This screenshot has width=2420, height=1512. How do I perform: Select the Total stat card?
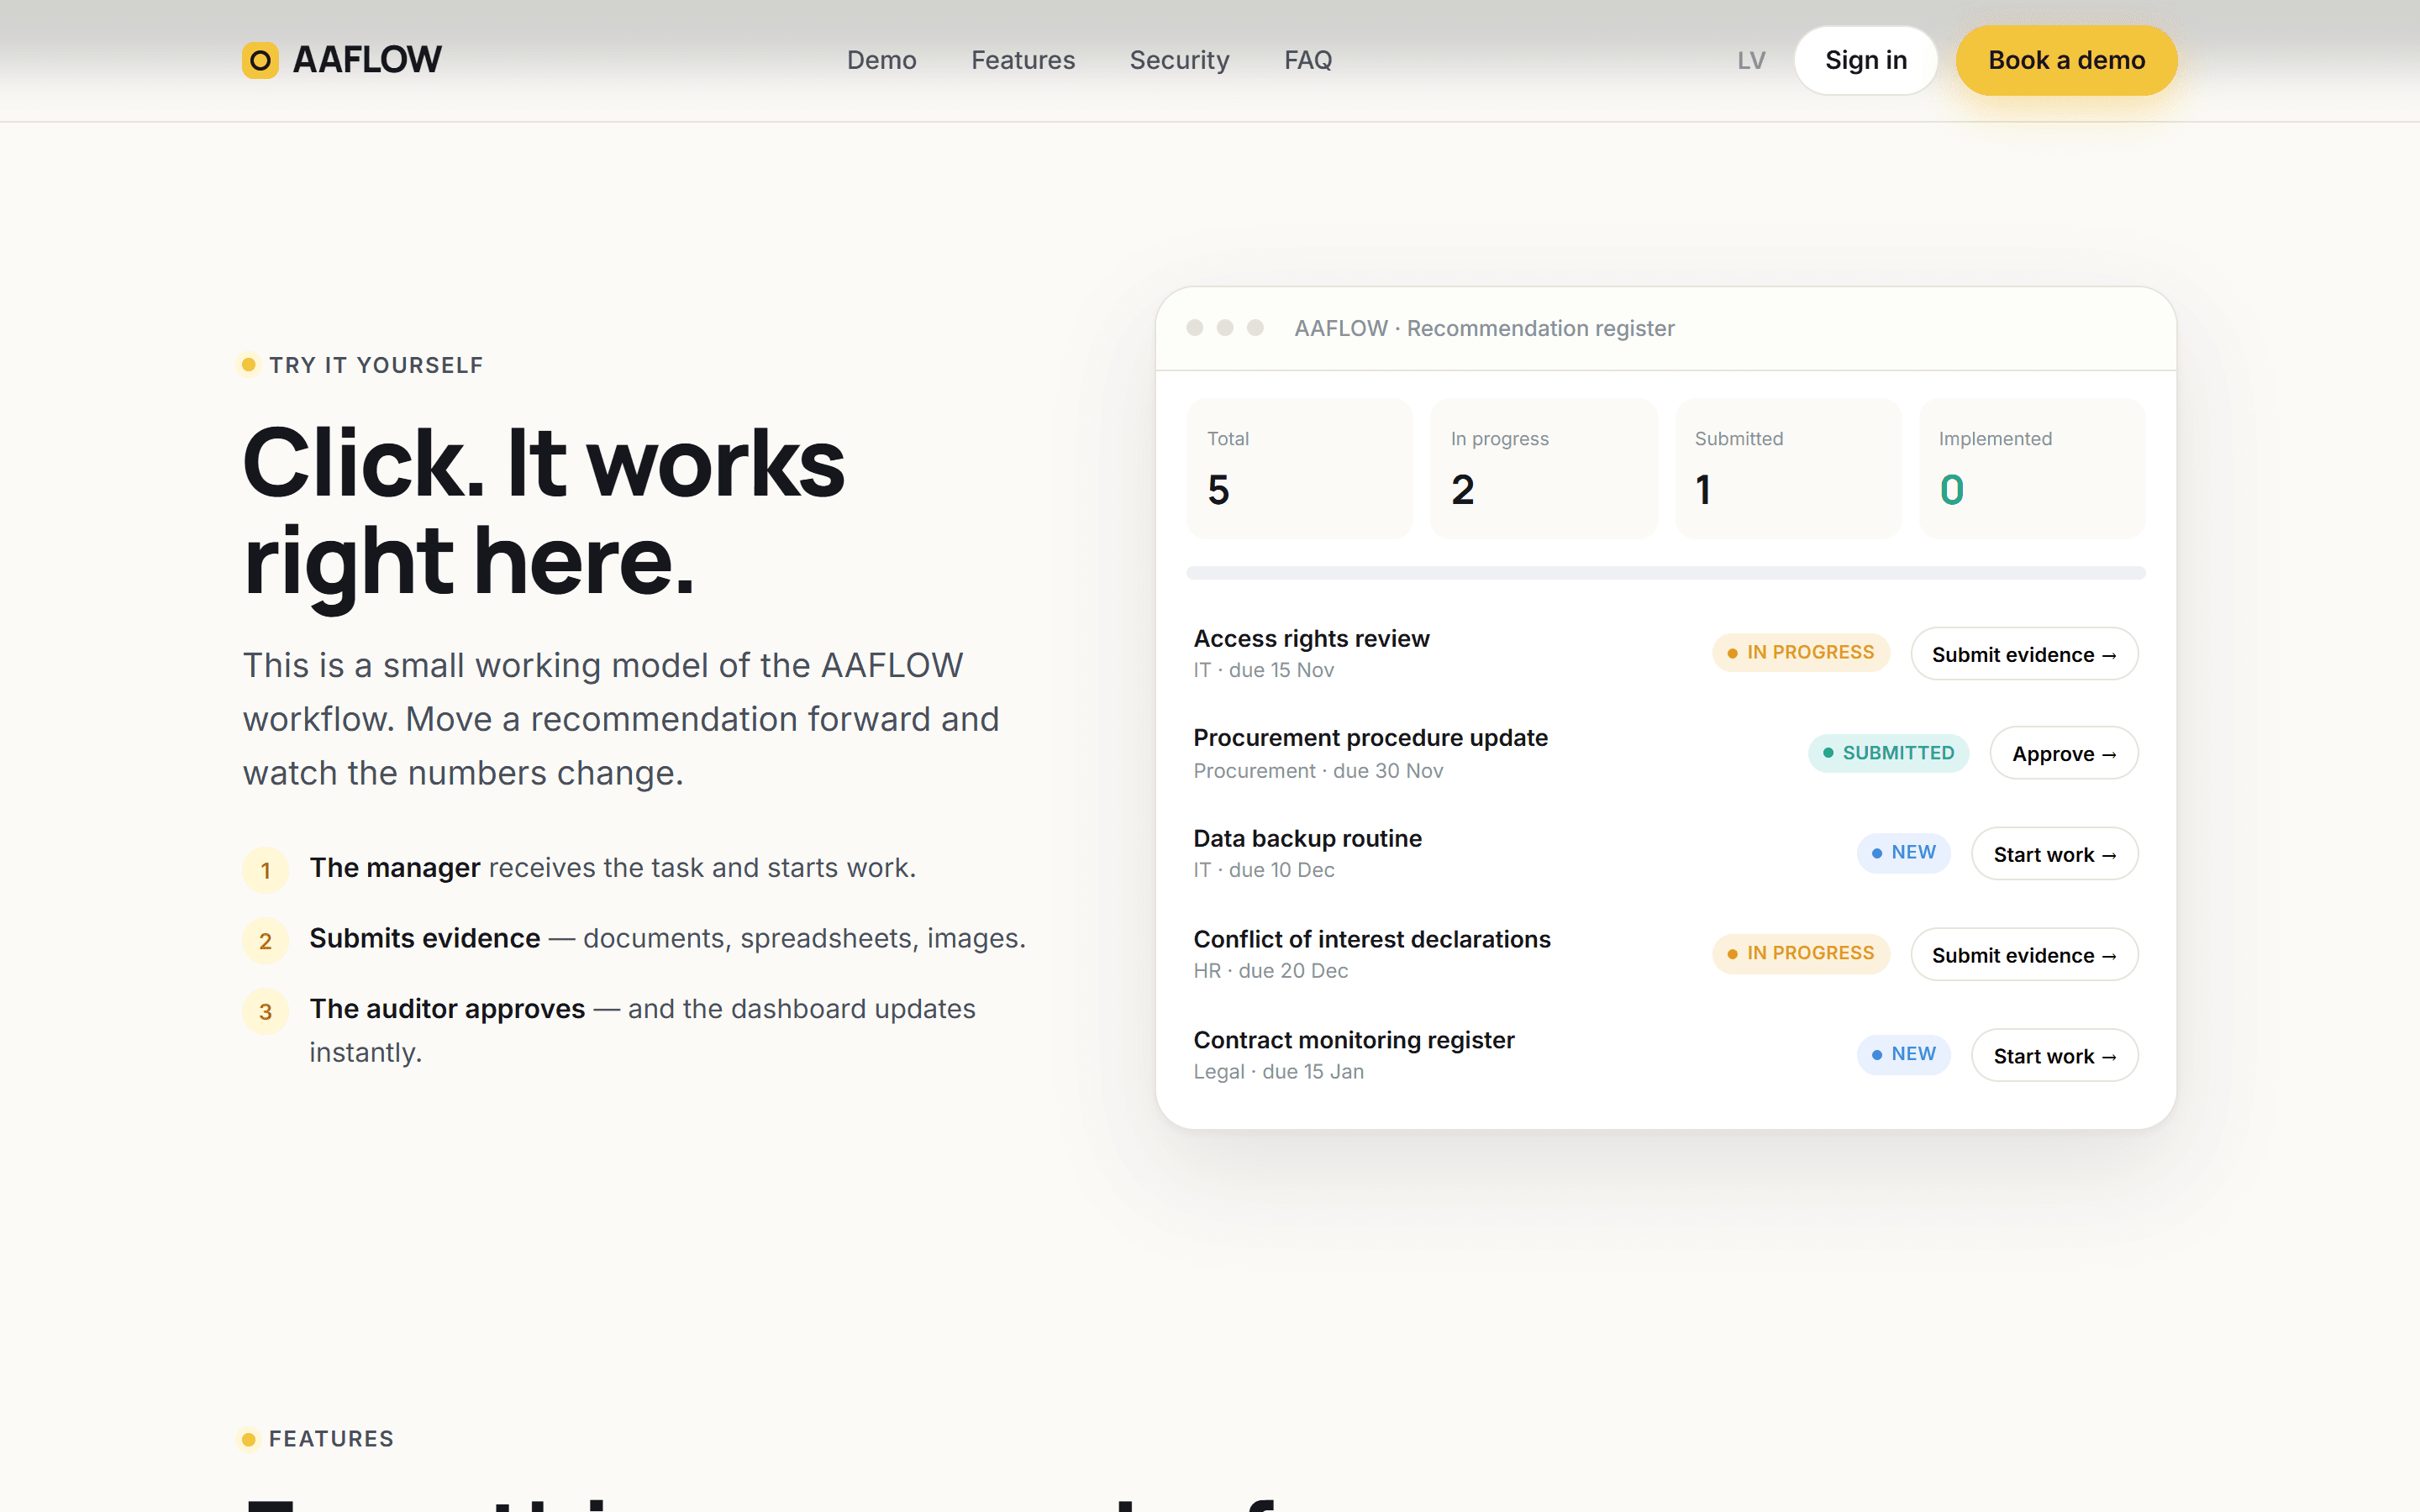point(1299,469)
